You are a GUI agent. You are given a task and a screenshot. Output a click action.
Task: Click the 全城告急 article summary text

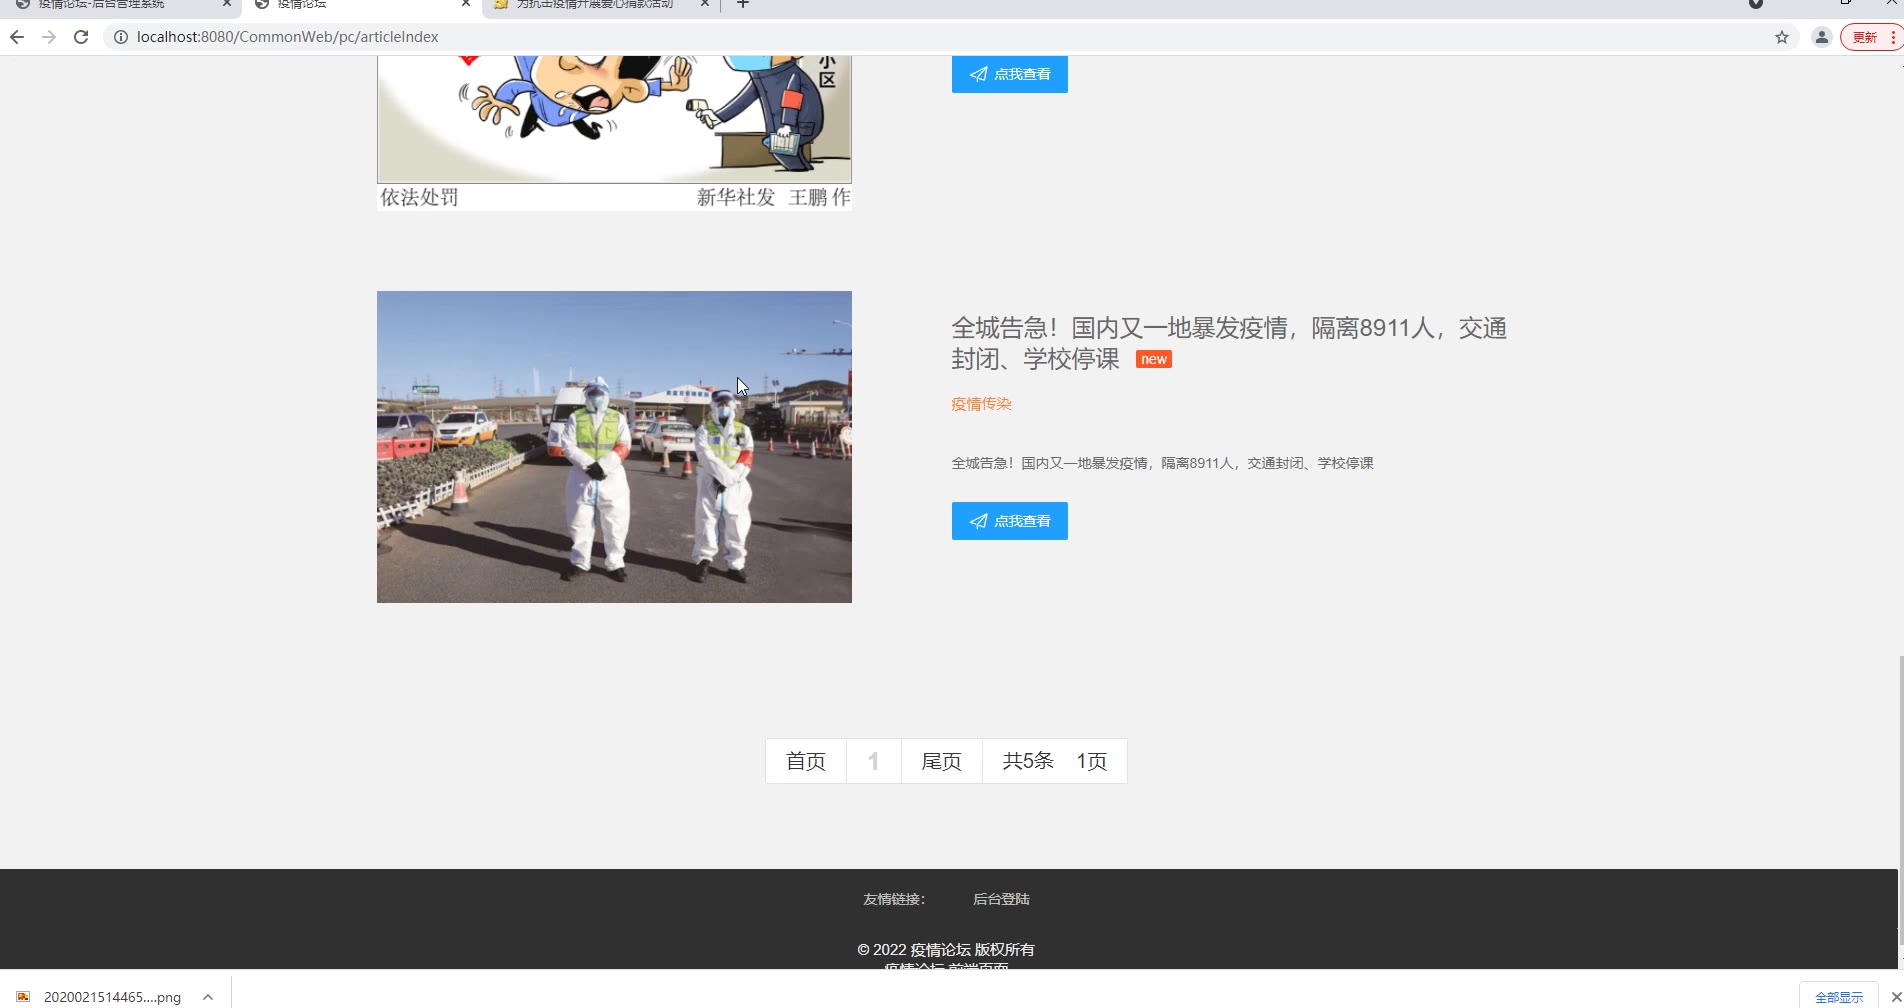click(x=1162, y=463)
